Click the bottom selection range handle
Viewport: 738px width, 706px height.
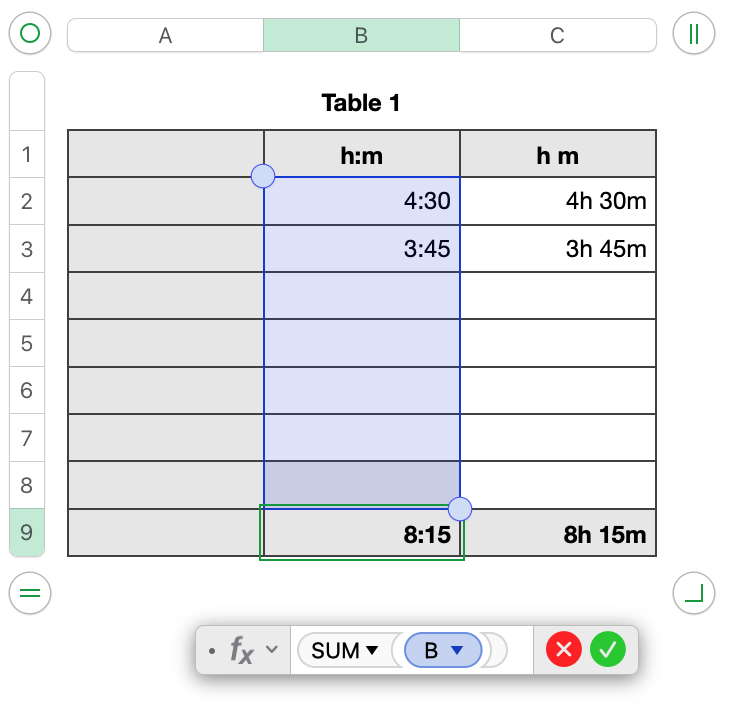click(459, 509)
